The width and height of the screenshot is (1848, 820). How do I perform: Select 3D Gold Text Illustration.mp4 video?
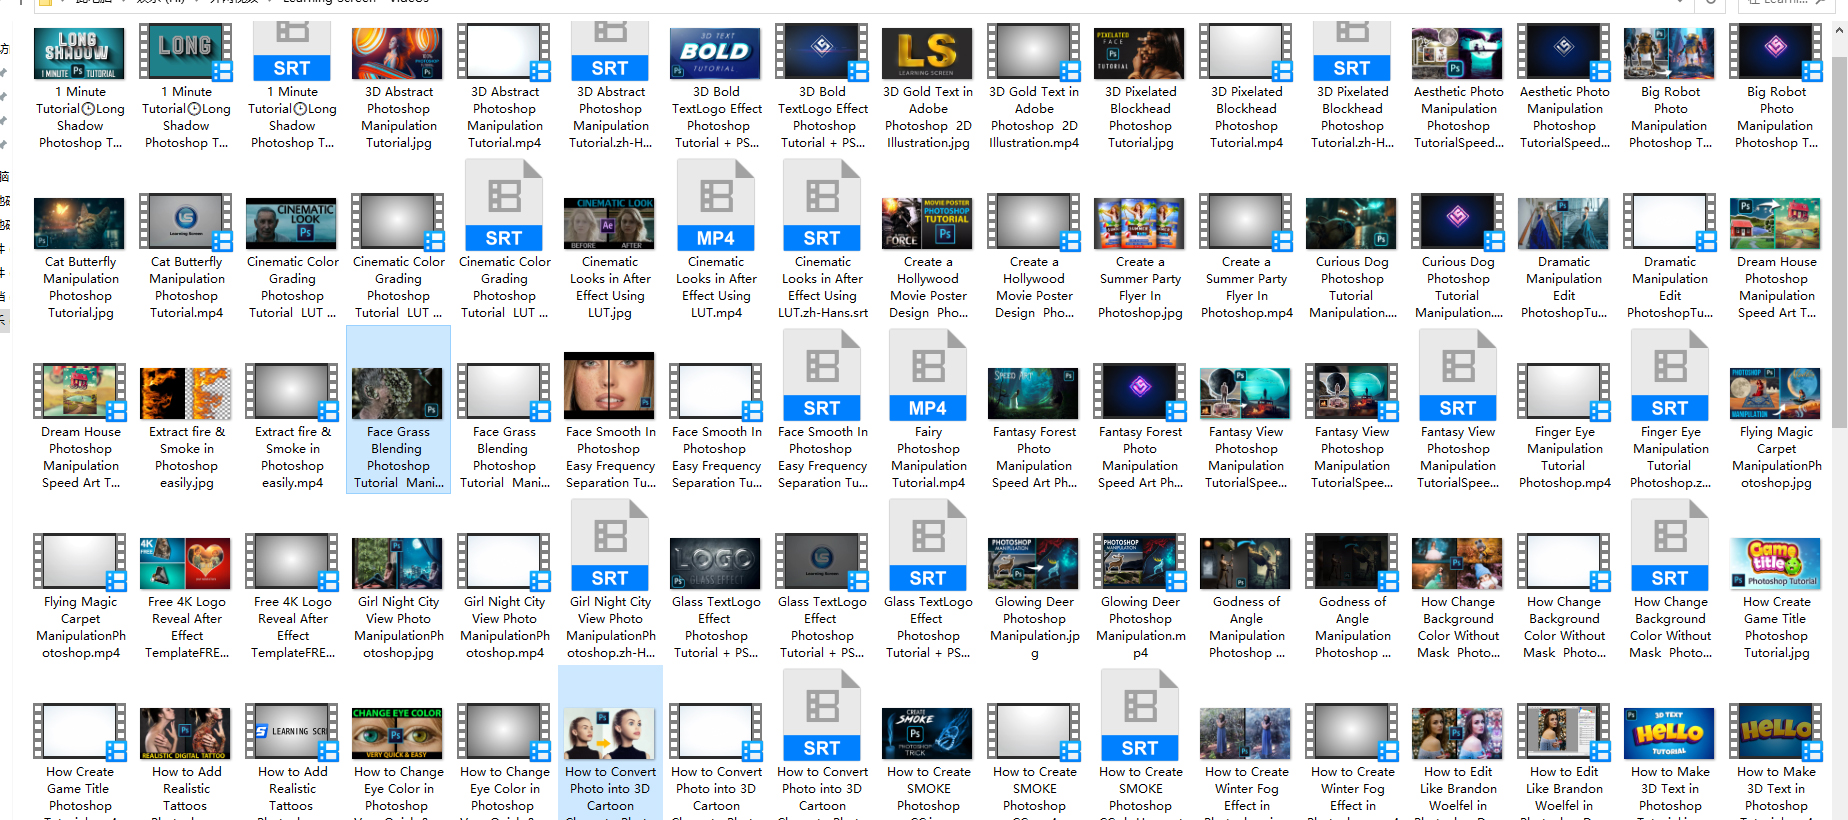pyautogui.click(x=1034, y=53)
